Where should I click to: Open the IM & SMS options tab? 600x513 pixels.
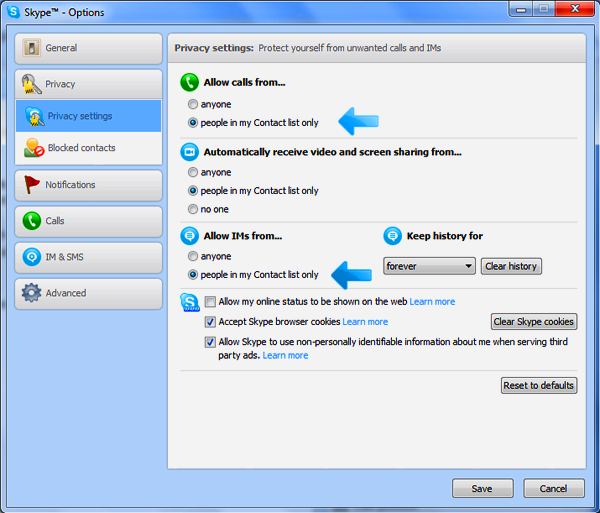88,257
